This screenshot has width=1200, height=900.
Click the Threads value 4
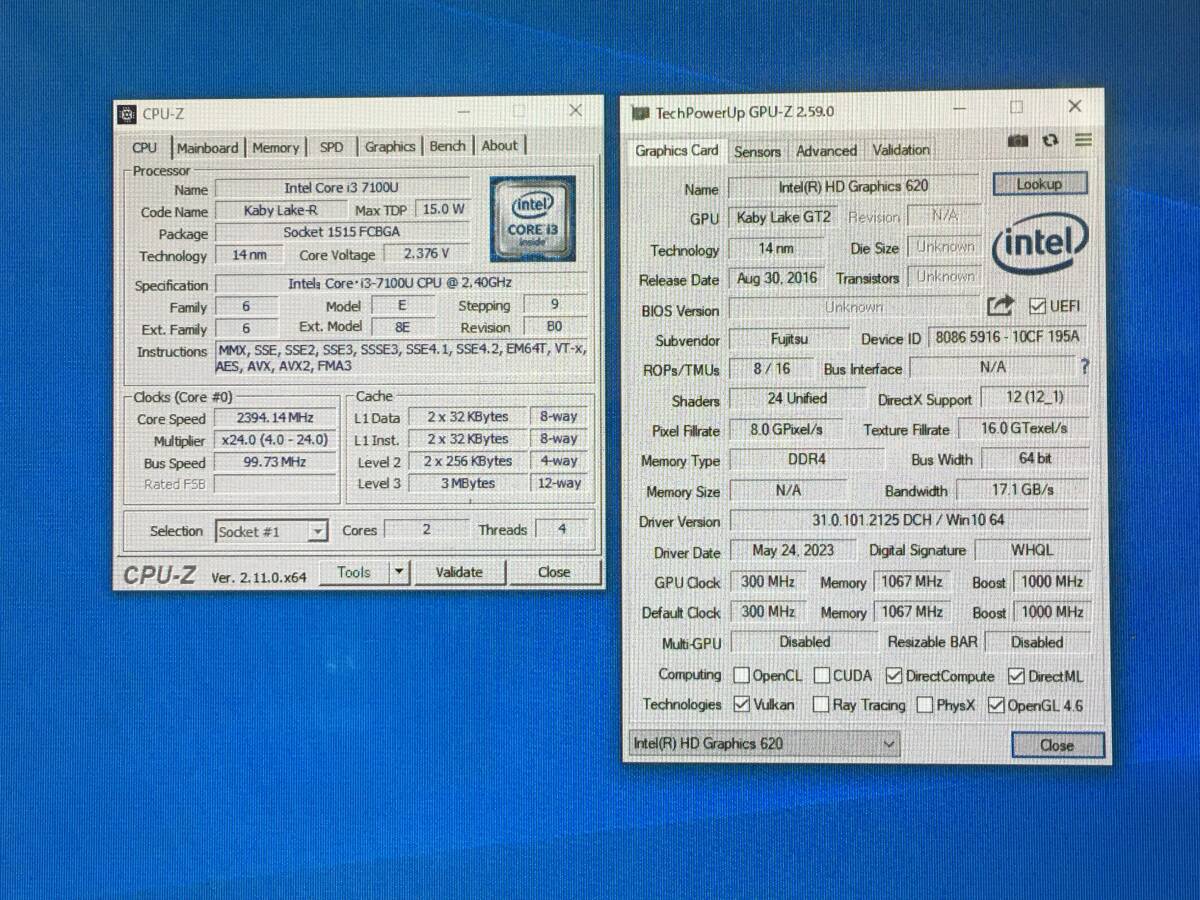pyautogui.click(x=561, y=529)
